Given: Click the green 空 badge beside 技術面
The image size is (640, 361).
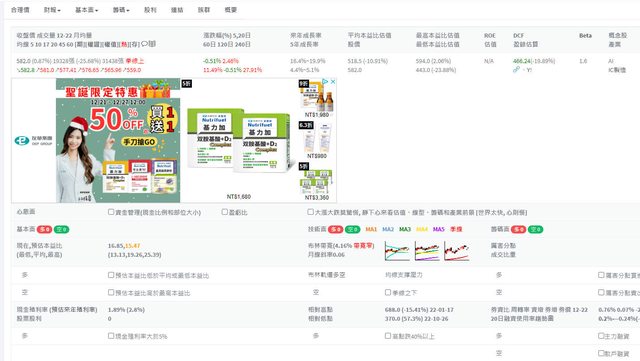Looking at the screenshot, I should tap(353, 229).
